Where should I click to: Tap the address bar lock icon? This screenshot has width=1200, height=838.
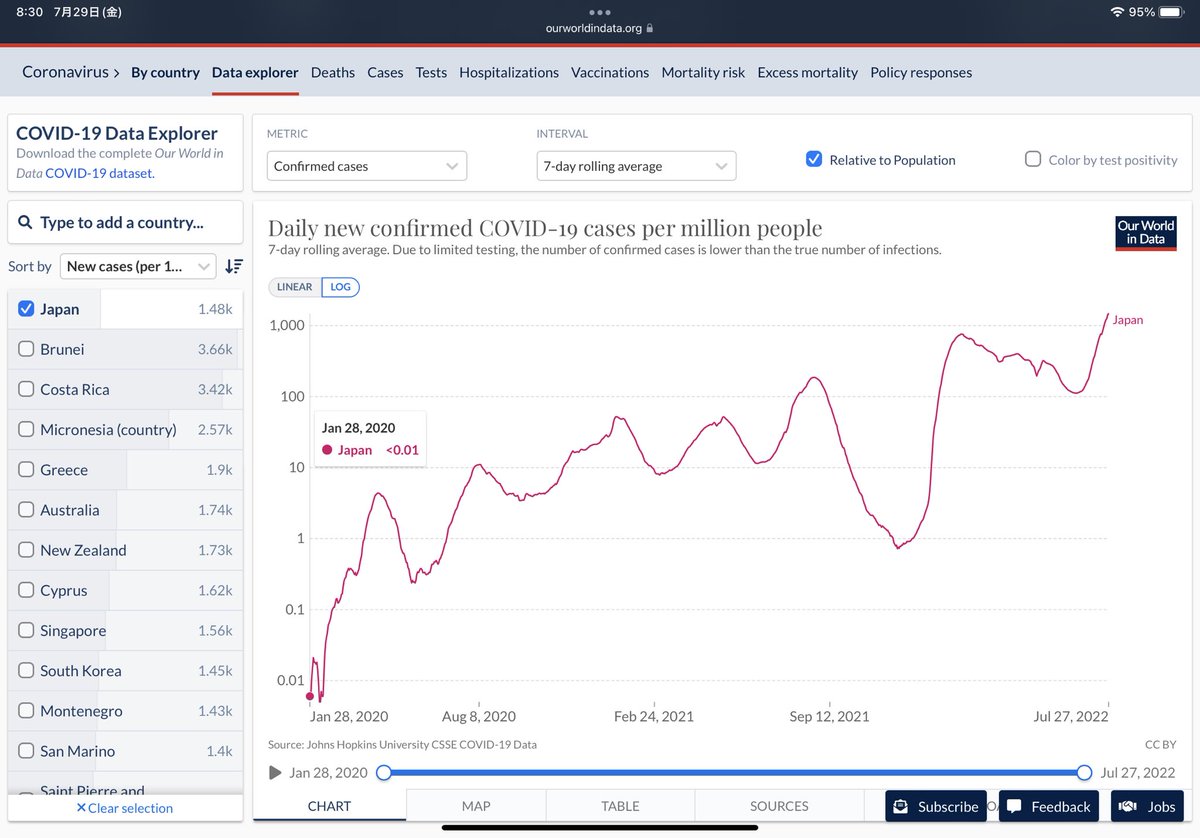click(x=650, y=28)
